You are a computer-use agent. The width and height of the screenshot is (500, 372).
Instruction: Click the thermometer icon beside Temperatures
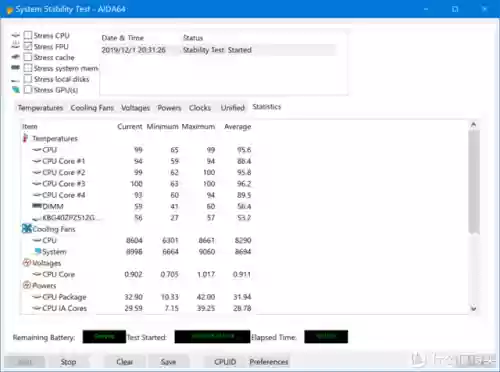tap(25, 138)
